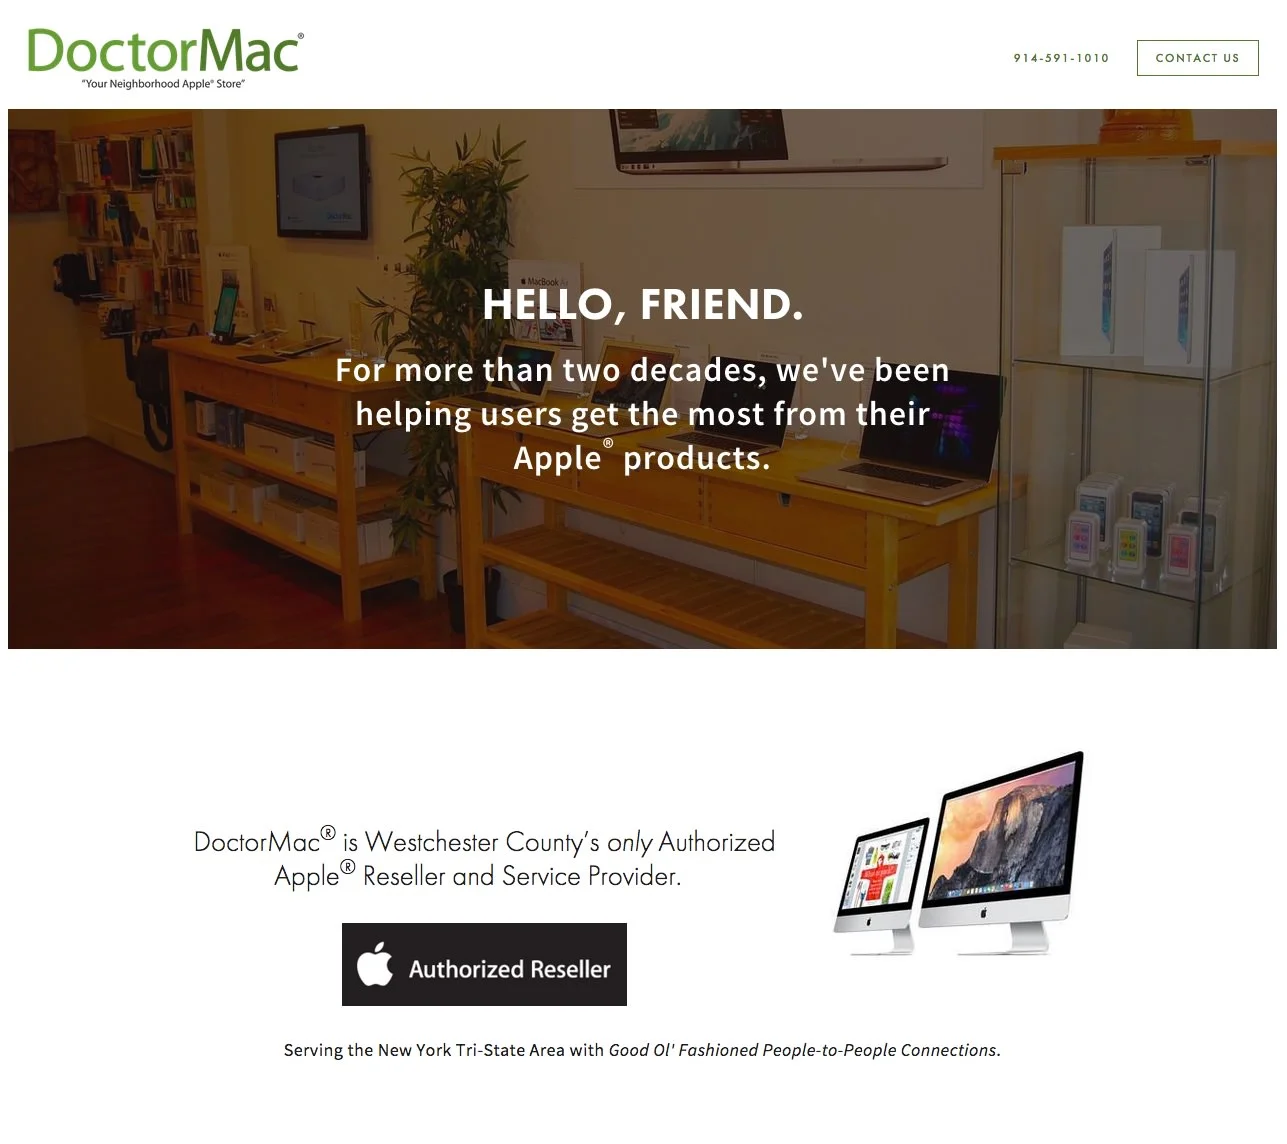Click phone number 914-591-1010

click(x=1061, y=58)
